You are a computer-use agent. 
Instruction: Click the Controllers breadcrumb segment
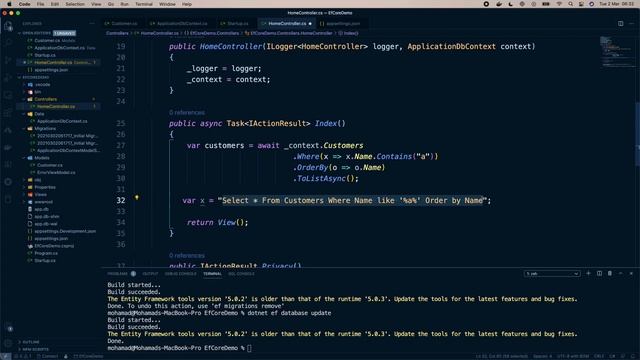point(117,33)
